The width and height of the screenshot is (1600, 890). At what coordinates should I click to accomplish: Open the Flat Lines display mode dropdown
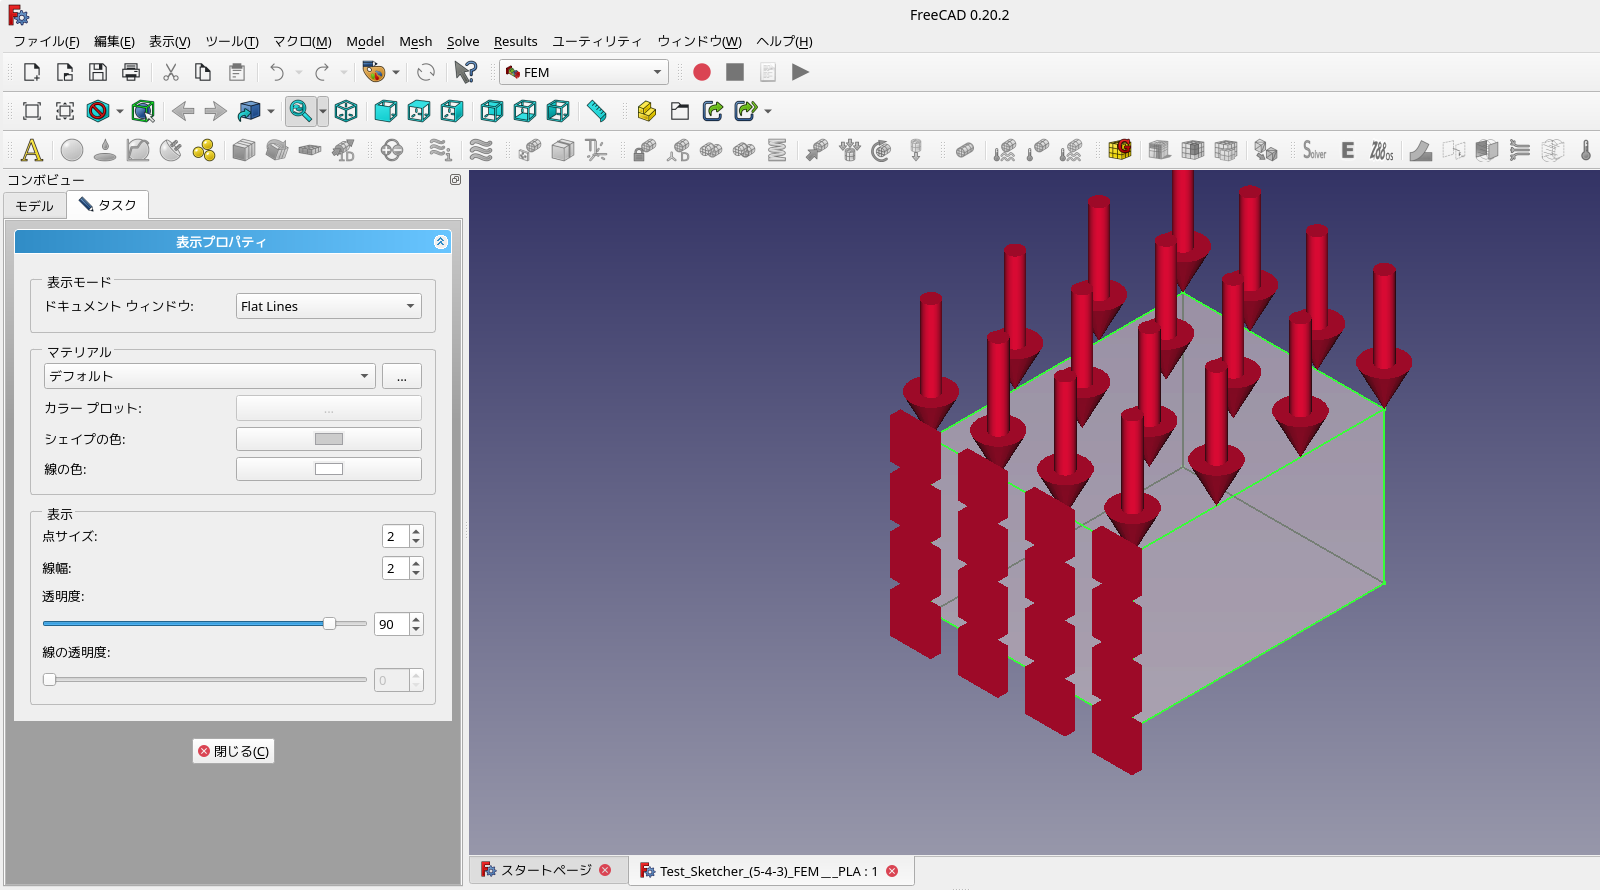coord(328,306)
